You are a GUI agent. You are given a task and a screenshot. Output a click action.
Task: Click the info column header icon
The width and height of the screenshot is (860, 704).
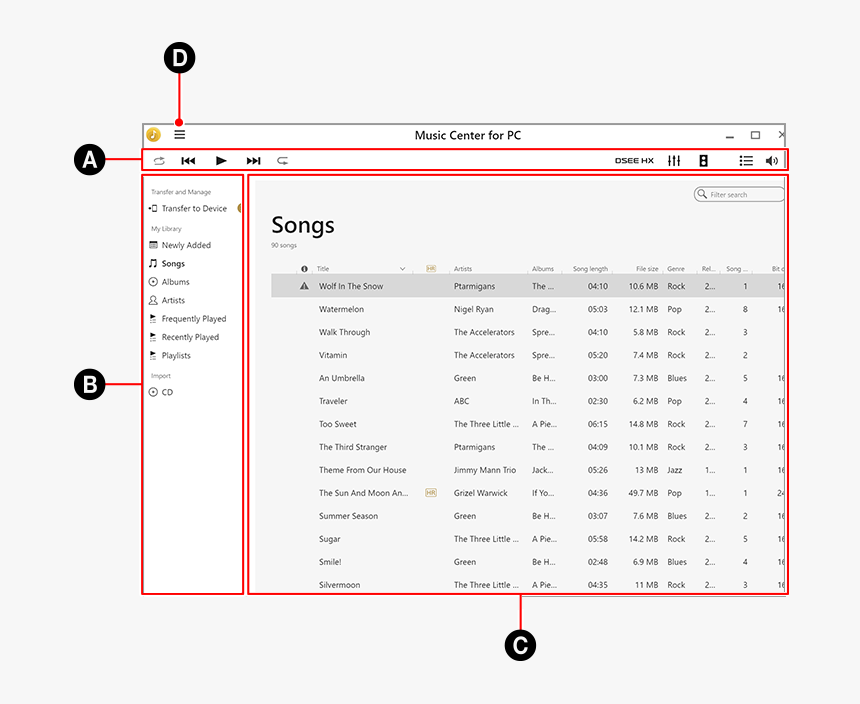click(x=304, y=269)
